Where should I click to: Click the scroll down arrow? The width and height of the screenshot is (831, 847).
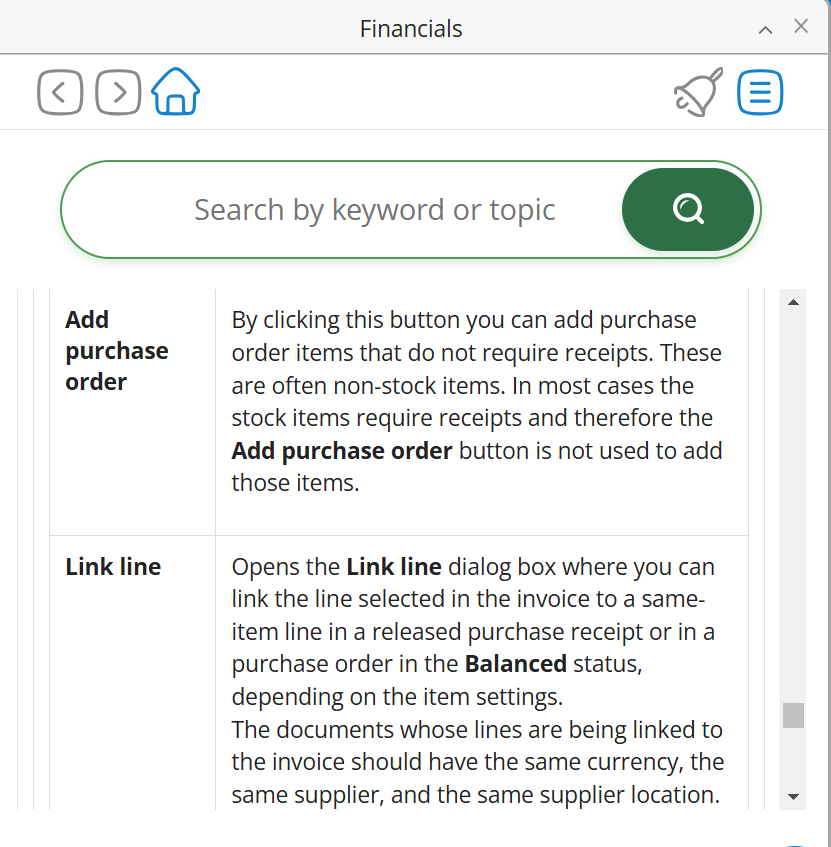793,796
